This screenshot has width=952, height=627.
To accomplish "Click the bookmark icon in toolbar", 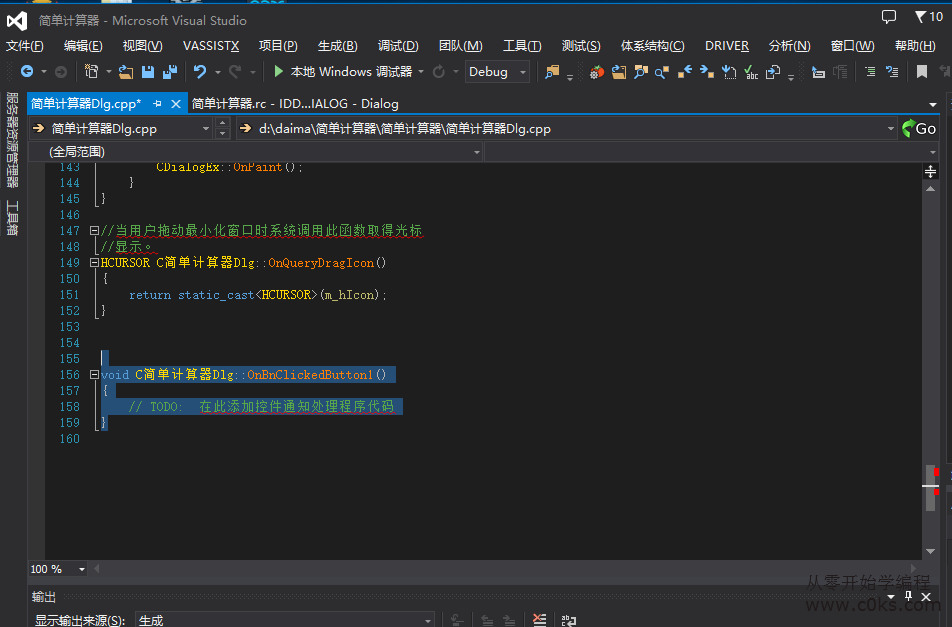I will [922, 72].
